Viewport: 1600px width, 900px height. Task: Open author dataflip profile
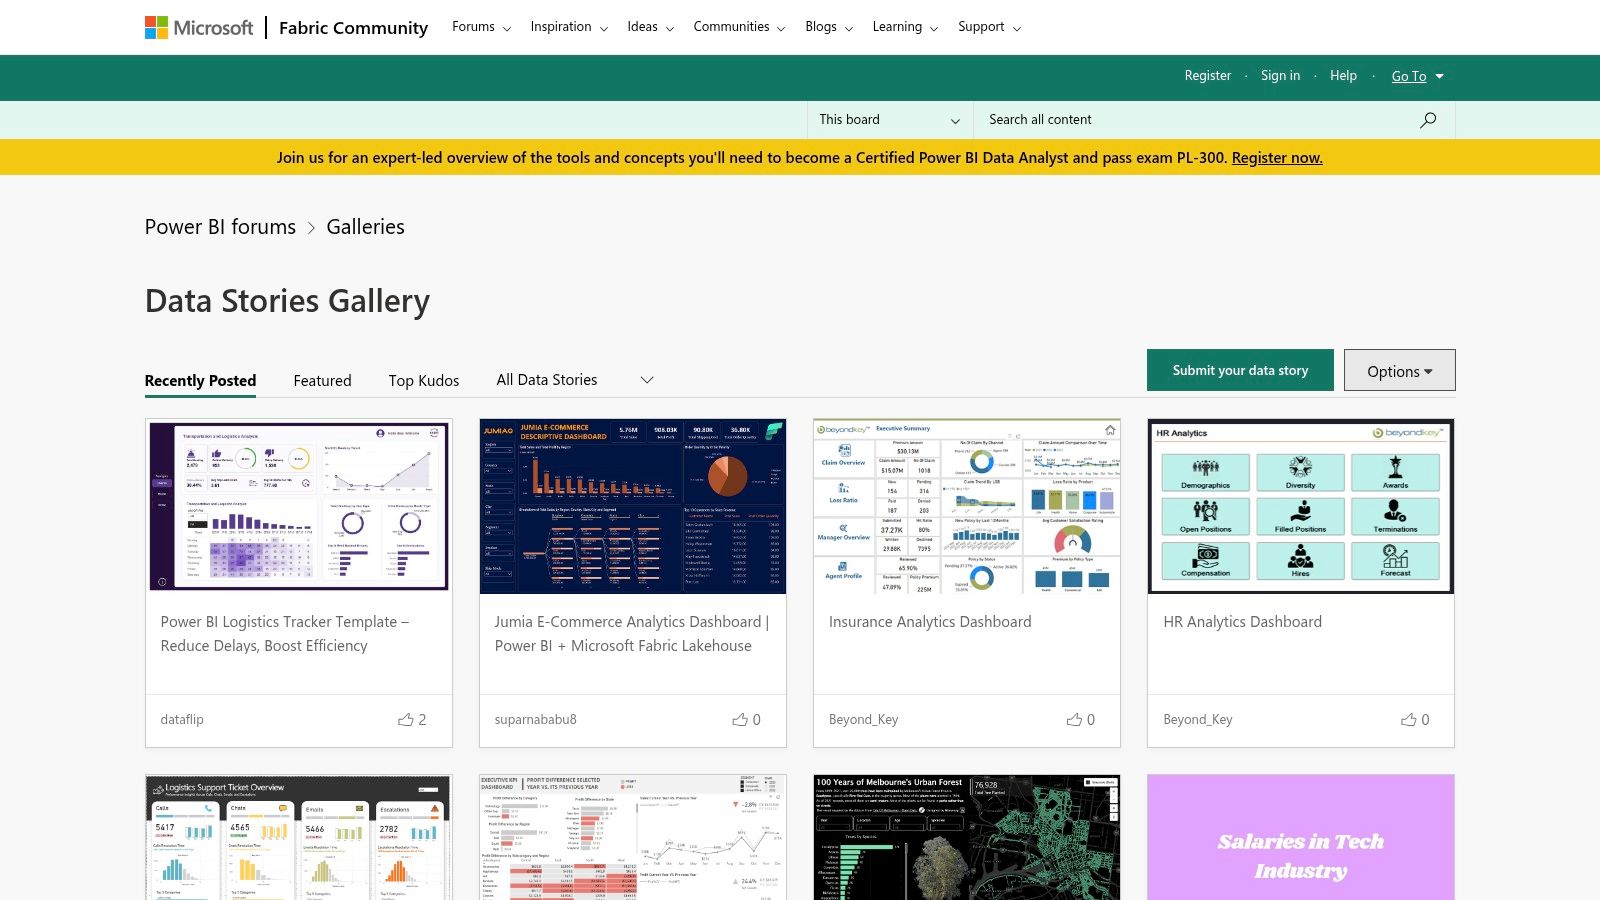182,719
